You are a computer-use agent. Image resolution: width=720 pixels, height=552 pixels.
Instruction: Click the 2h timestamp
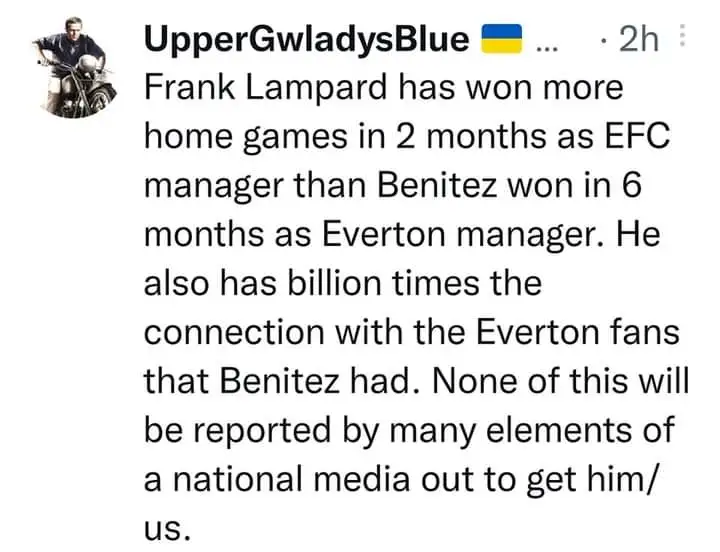pos(639,40)
